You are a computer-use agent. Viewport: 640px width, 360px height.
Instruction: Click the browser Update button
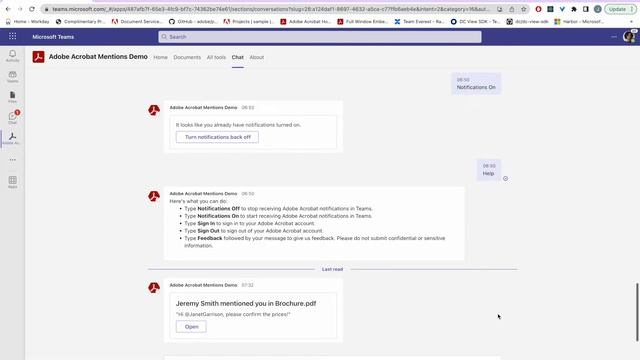[x=620, y=9]
